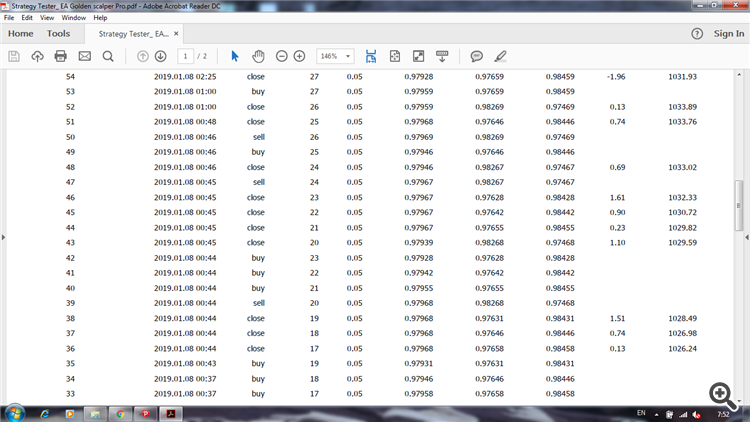Screen dimensions: 750x422
Task: Click fit one full page icon
Action: (395, 56)
